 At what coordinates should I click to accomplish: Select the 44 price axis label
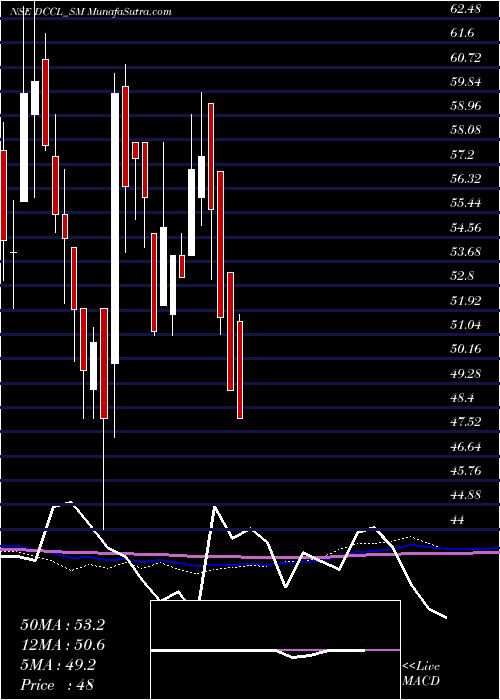[x=458, y=520]
